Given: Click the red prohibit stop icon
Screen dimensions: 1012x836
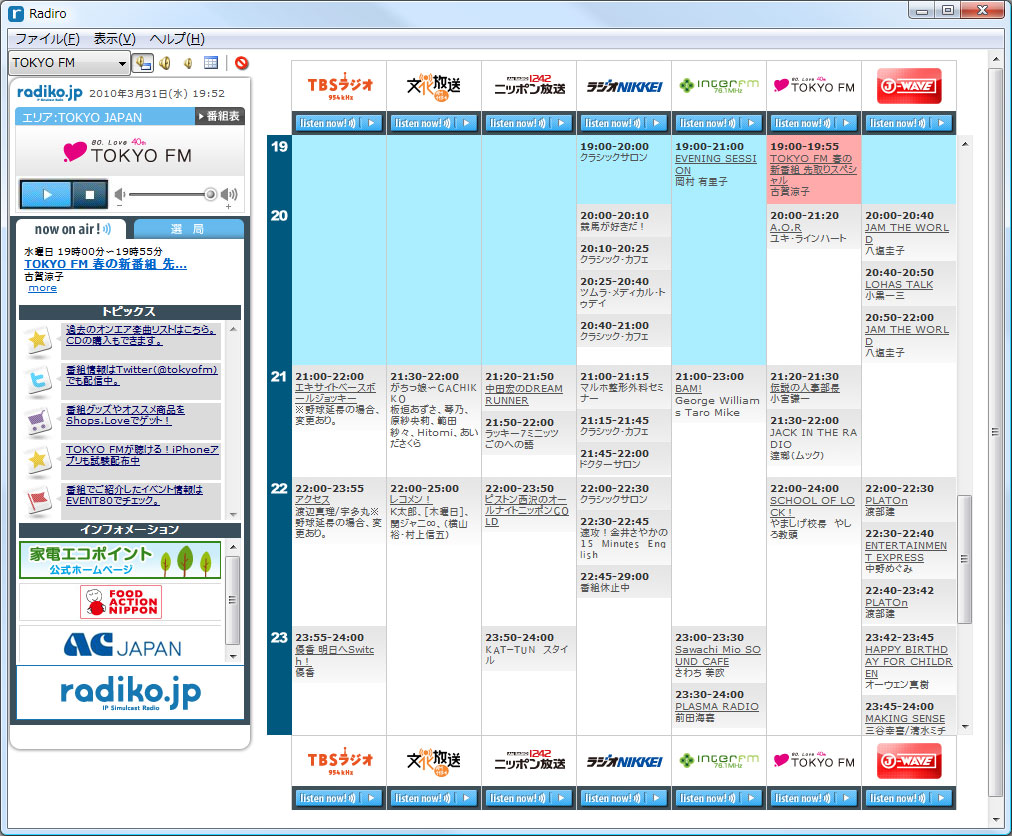Looking at the screenshot, I should click(x=241, y=62).
